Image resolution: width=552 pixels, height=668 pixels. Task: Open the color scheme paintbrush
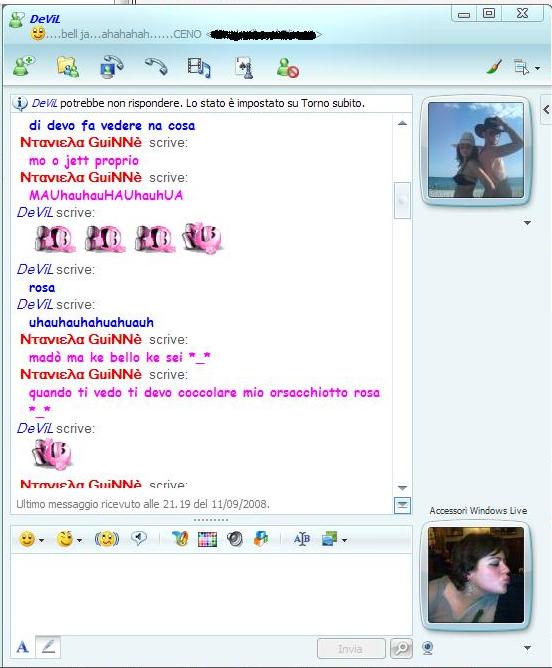(x=494, y=67)
